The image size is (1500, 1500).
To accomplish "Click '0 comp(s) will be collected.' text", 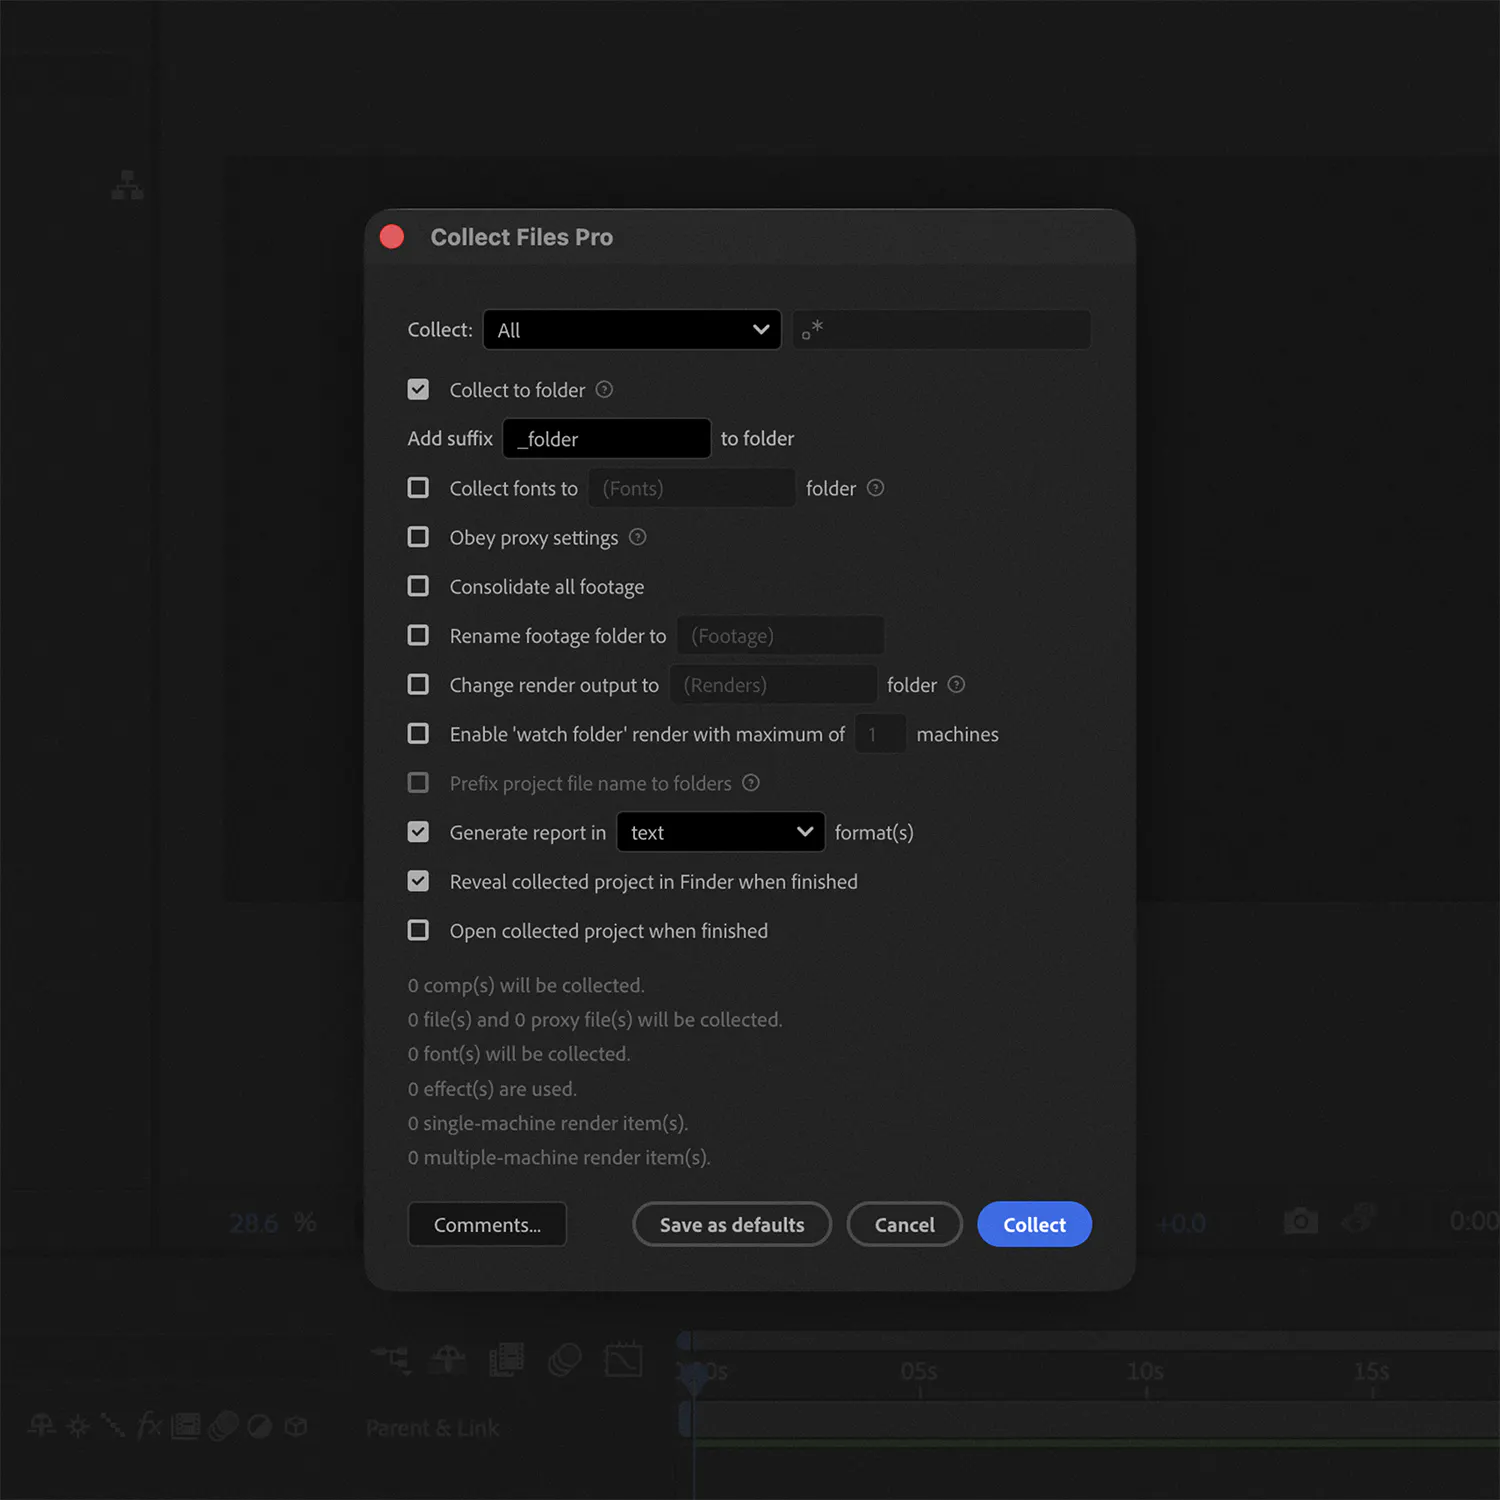I will point(526,985).
